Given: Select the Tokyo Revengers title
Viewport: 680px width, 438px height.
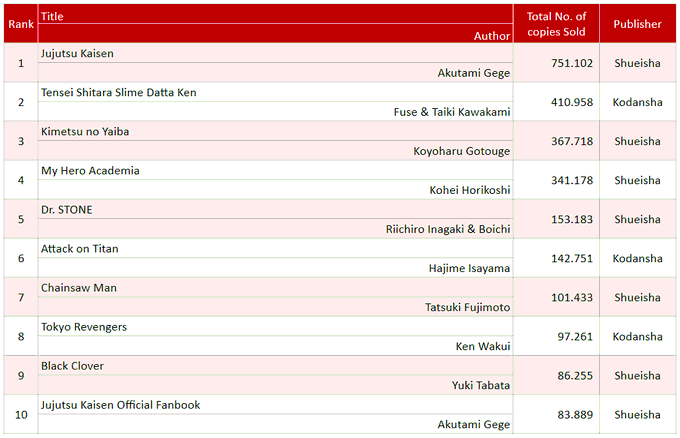Looking at the screenshot, I should pyautogui.click(x=84, y=327).
